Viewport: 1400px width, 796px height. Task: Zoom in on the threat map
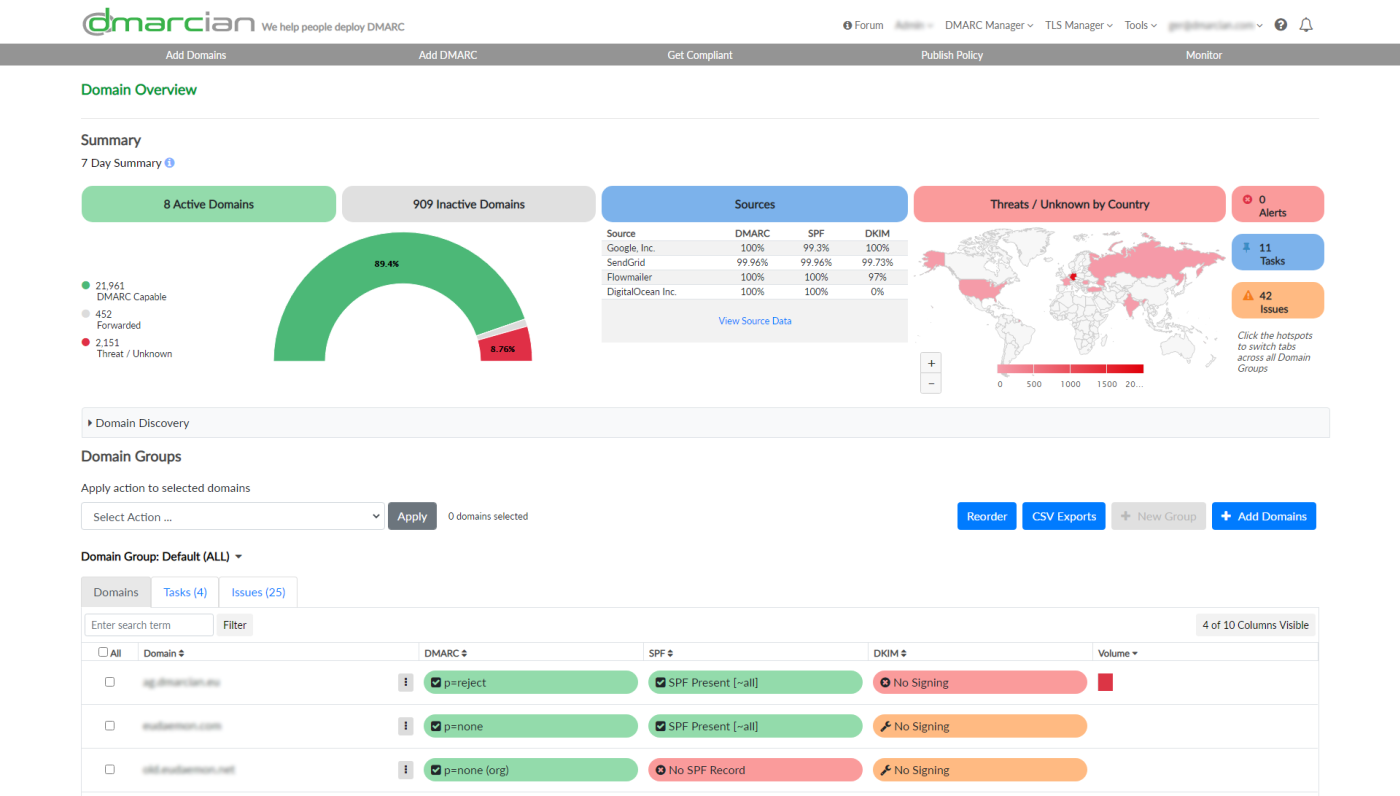[x=931, y=363]
